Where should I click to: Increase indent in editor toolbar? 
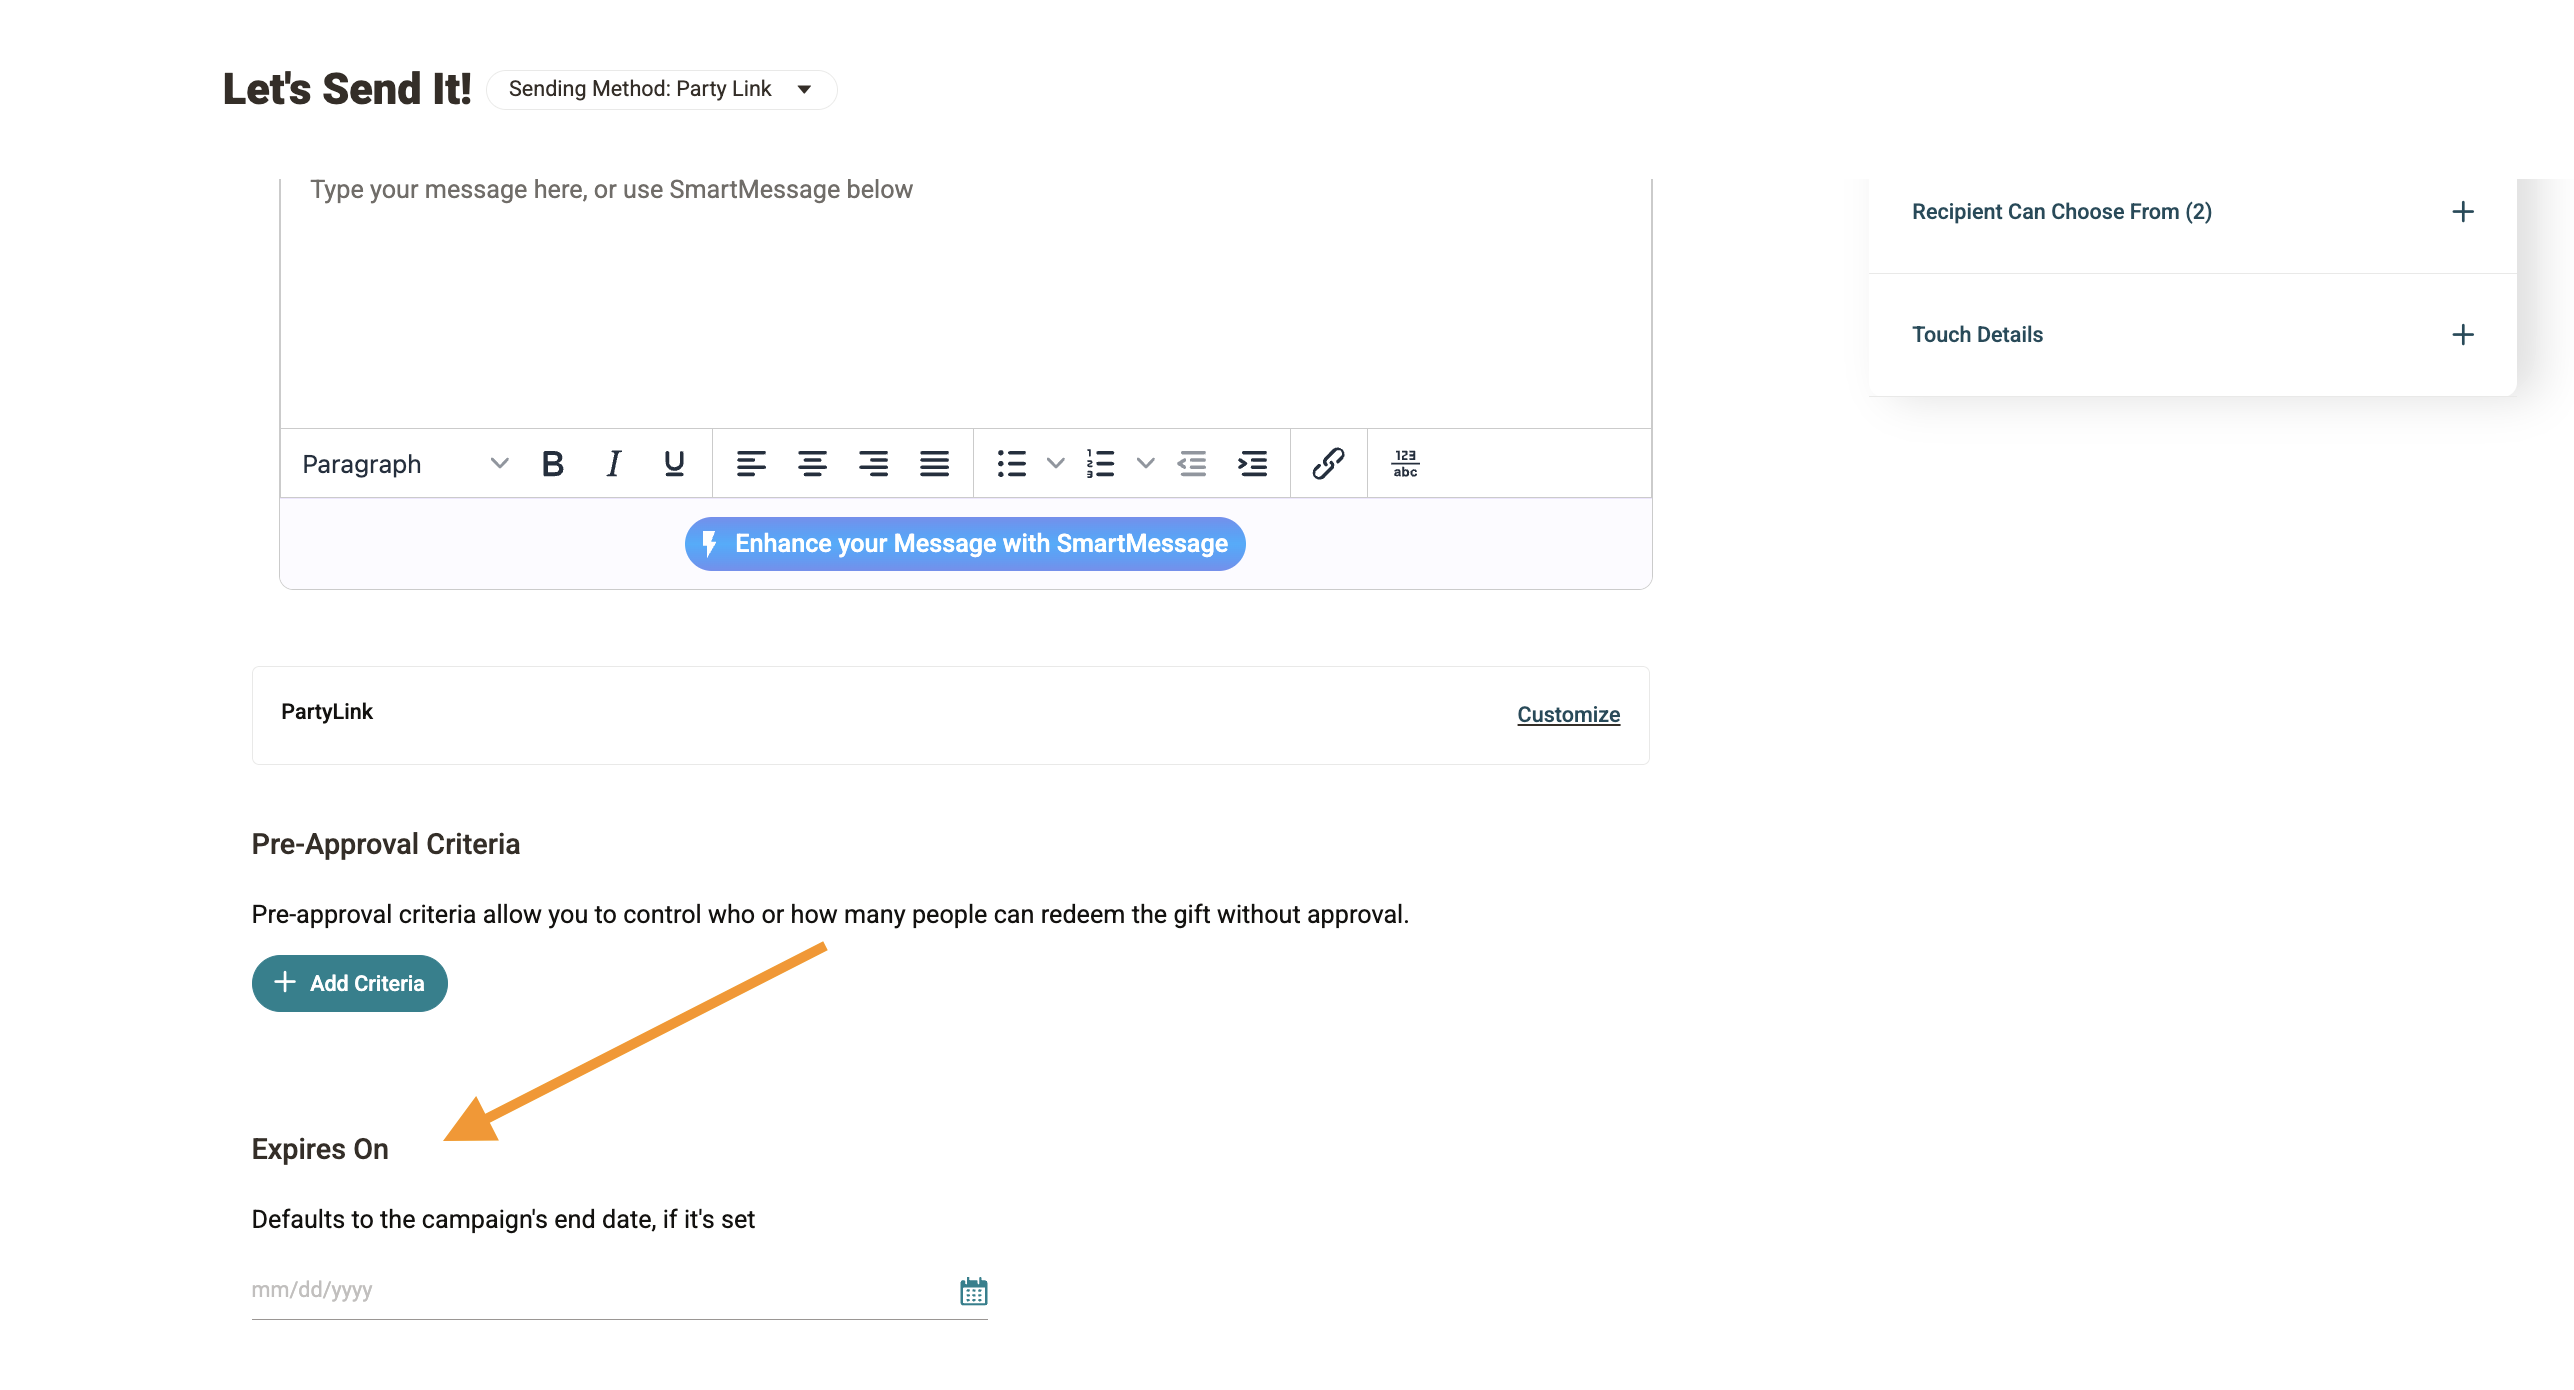(x=1252, y=464)
